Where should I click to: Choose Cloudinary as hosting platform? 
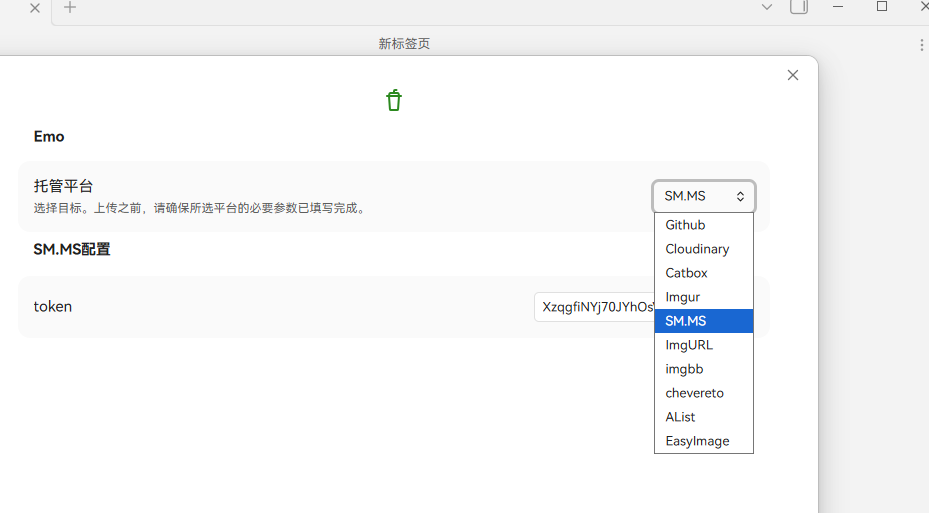coord(697,249)
